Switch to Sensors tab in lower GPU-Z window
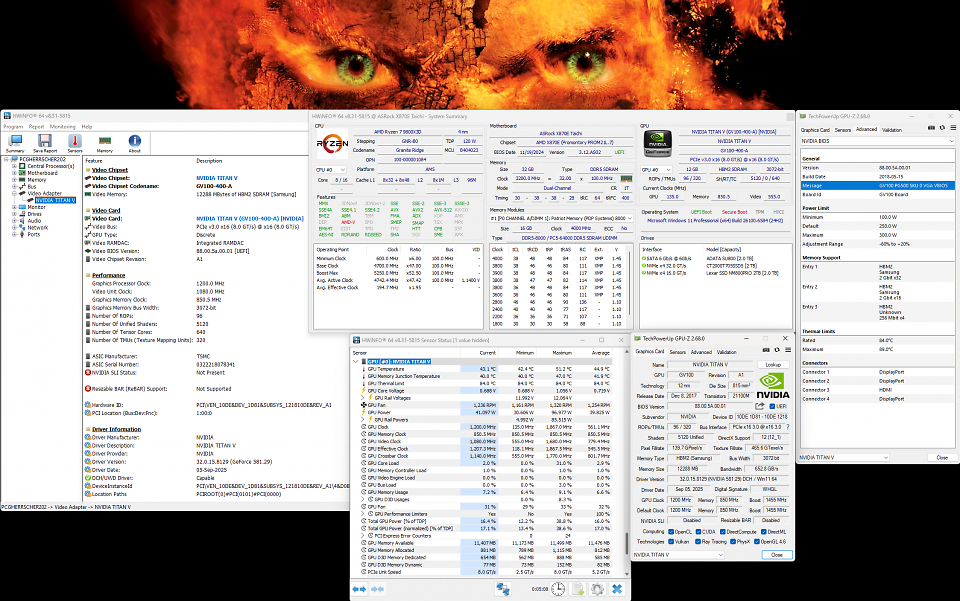This screenshot has height=601, width=960. tap(677, 352)
